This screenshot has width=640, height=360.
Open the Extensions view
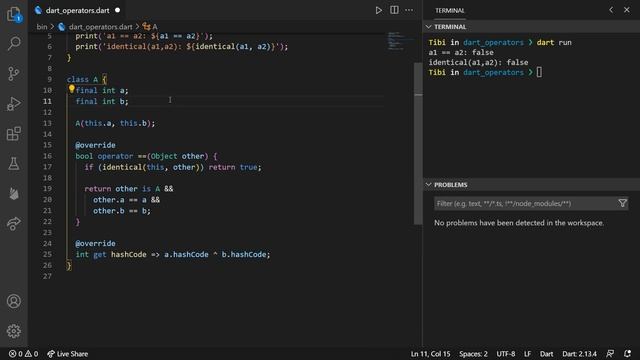pos(14,133)
